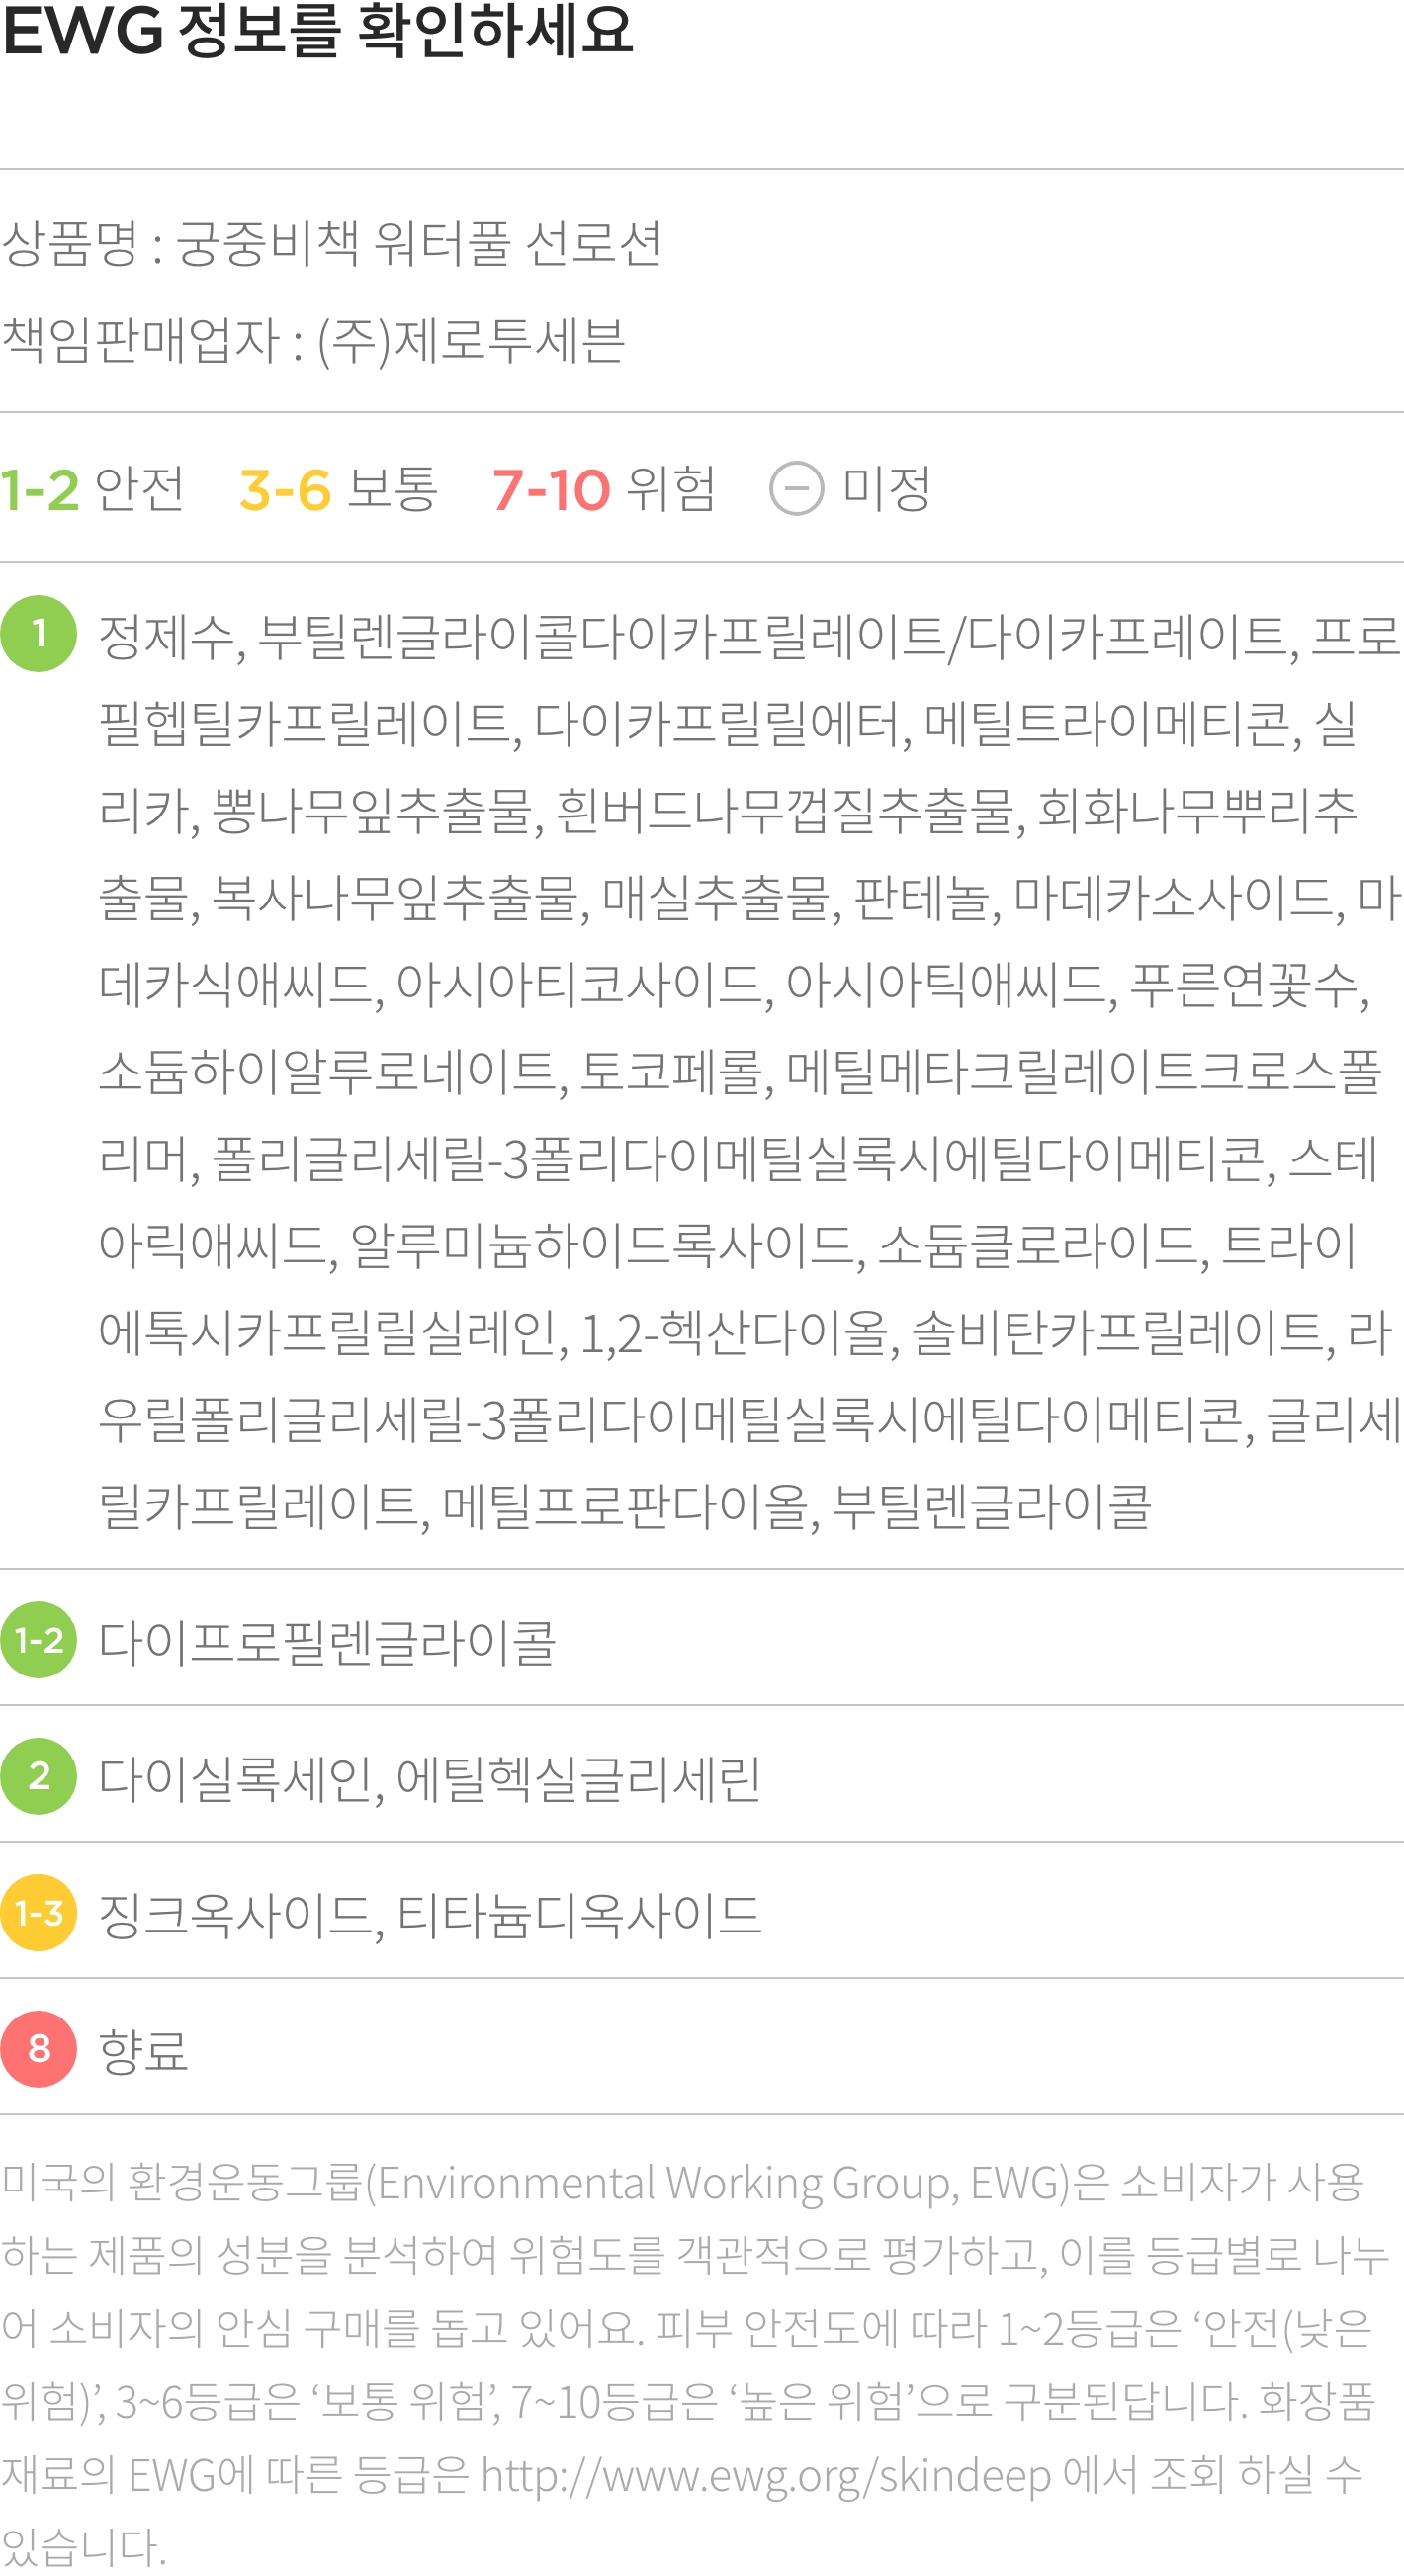Viewport: 1404px width, 2576px height.
Task: Click the 티타늄디옥사이드 ingredient
Action: (x=579, y=1915)
